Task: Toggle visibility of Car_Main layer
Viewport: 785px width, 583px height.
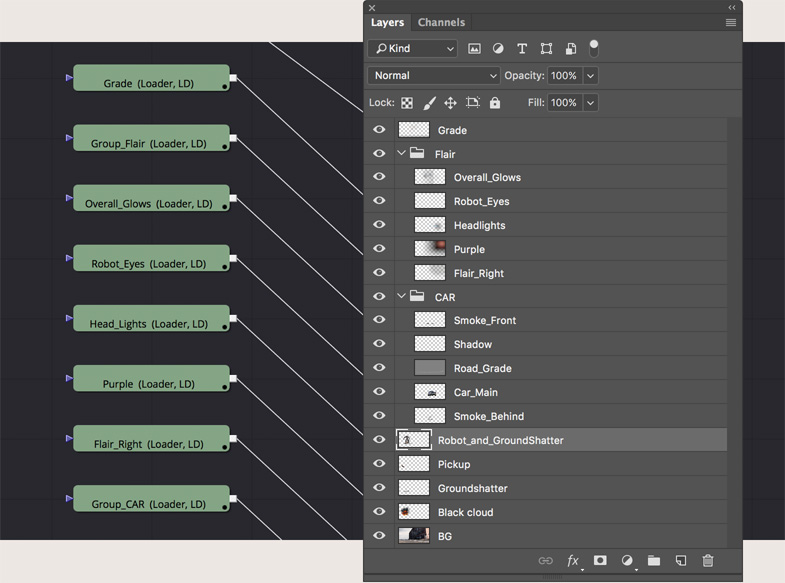Action: [x=379, y=392]
